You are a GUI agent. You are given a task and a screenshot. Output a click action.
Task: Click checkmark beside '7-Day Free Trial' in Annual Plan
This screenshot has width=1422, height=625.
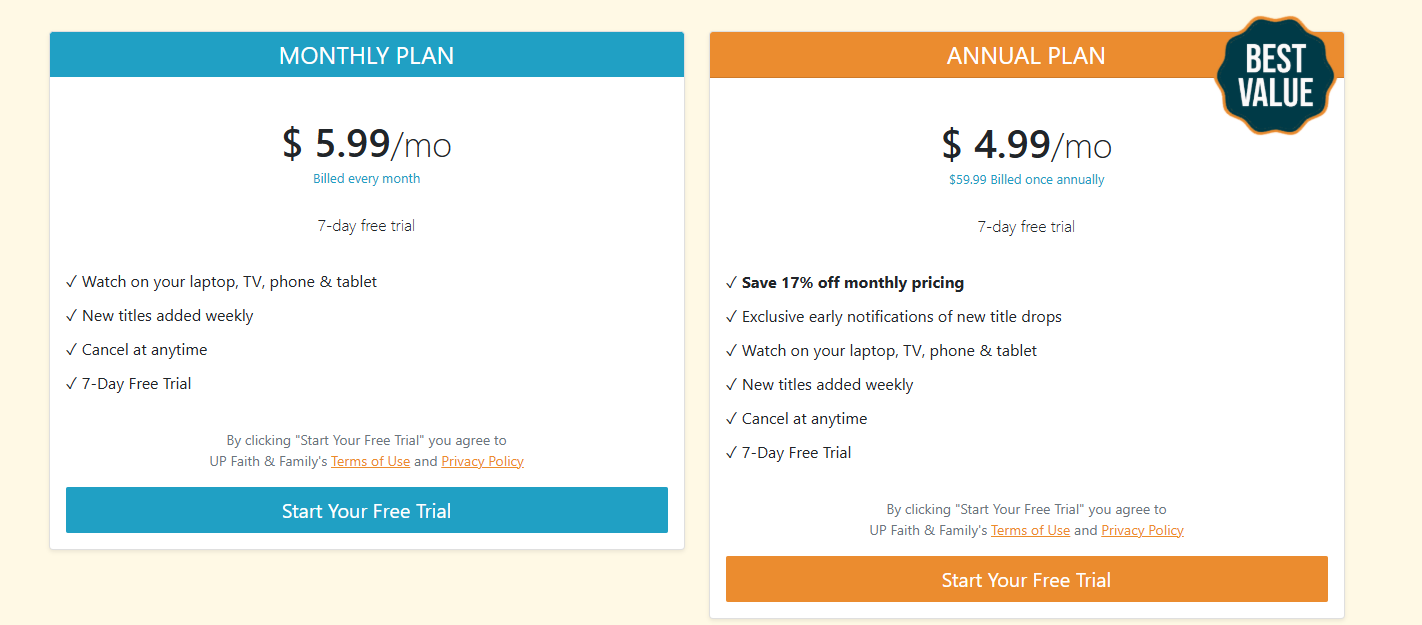point(731,453)
